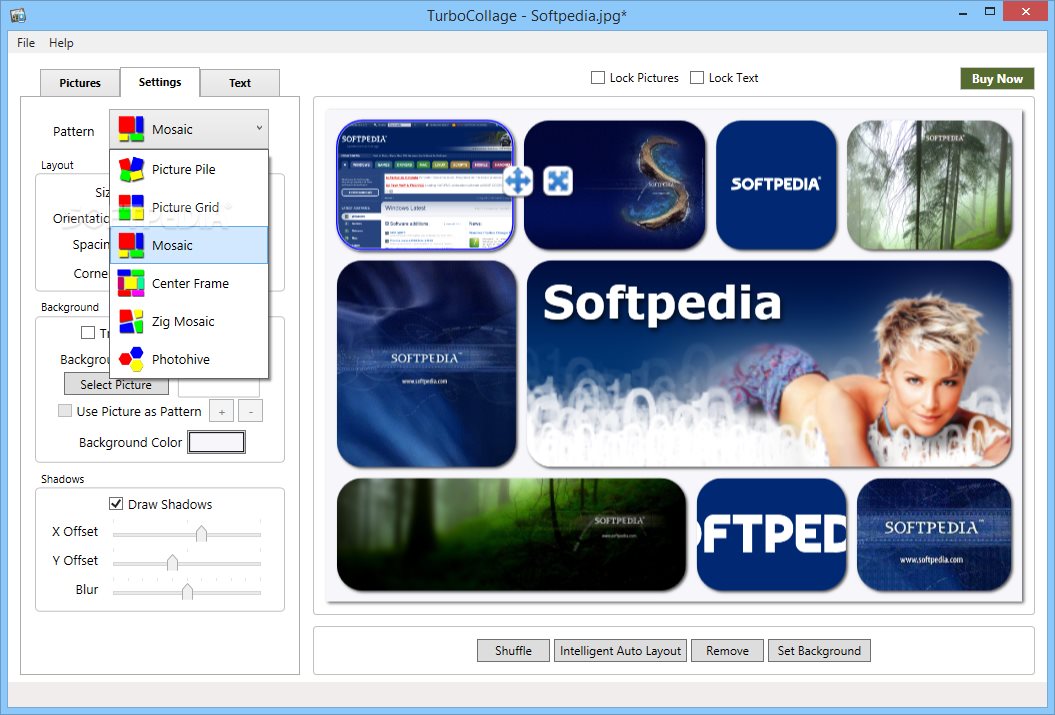Viewport: 1055px width, 715px height.
Task: Click the Select Picture button
Action: [116, 385]
